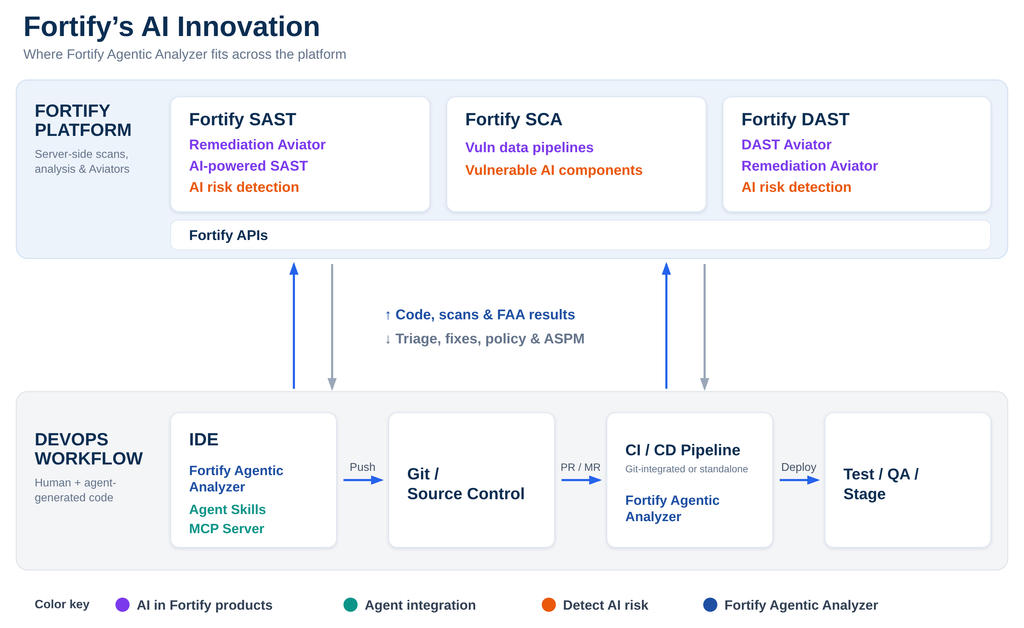Viewport: 1024px width, 628px height.
Task: Click the 'AI-powered SAST' text
Action: 248,166
